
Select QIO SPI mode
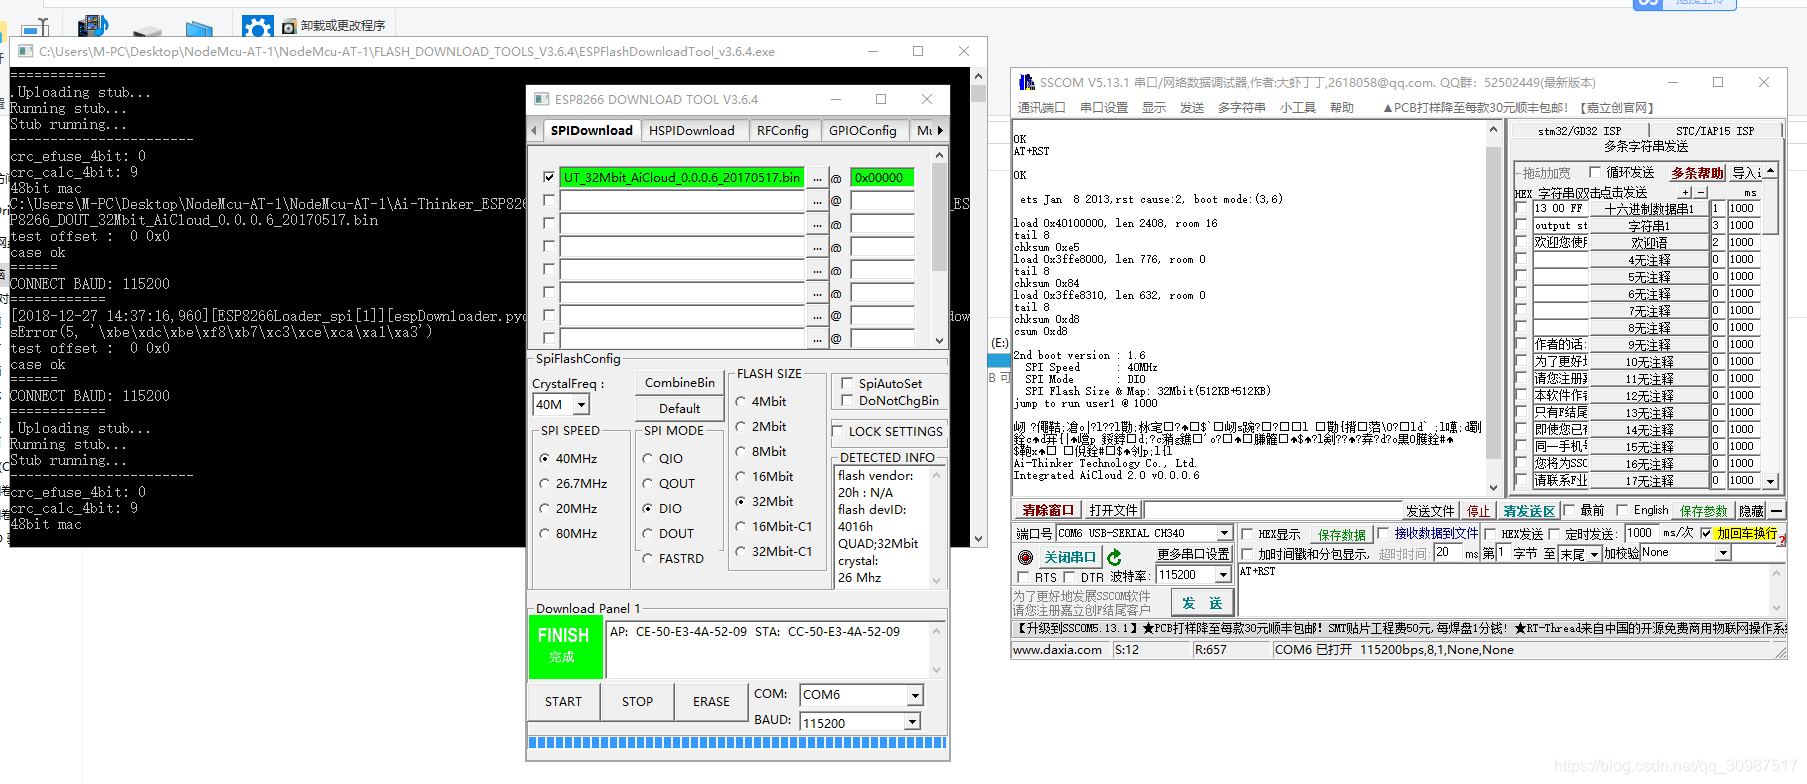click(648, 458)
